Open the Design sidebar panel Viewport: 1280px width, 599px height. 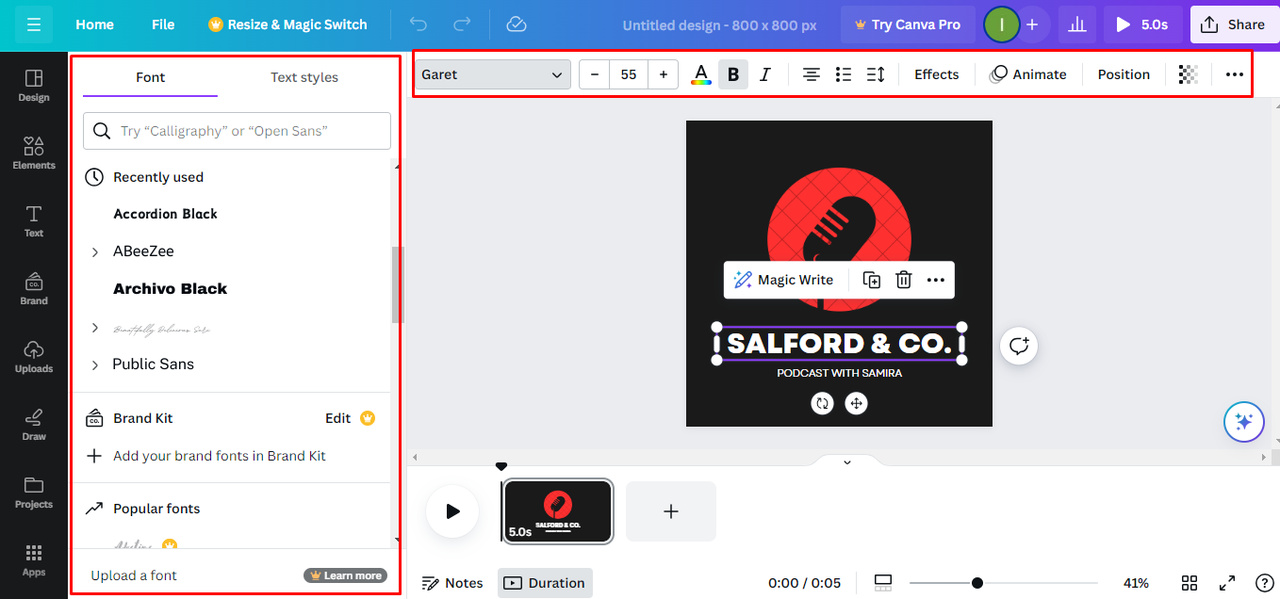pos(34,85)
